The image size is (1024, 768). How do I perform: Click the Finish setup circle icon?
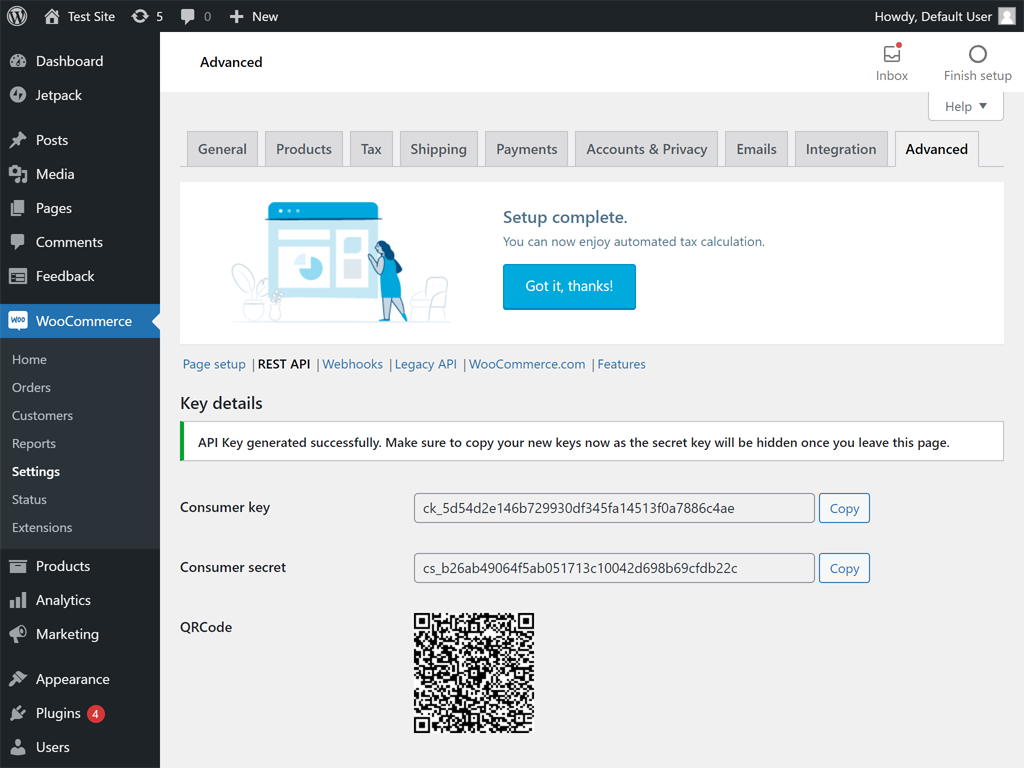978,55
